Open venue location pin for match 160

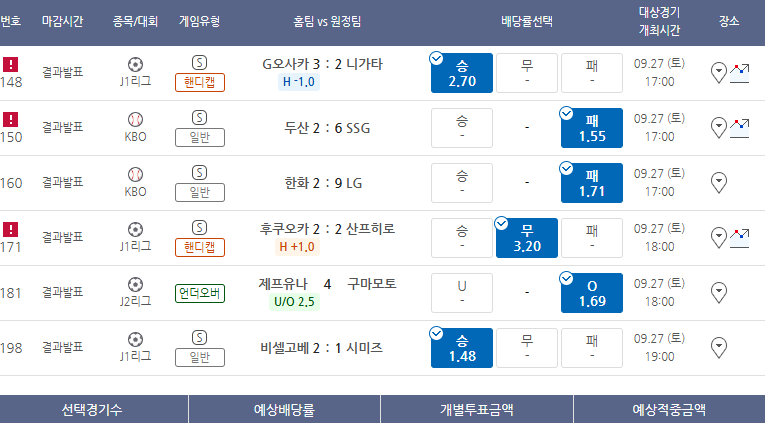tap(718, 183)
